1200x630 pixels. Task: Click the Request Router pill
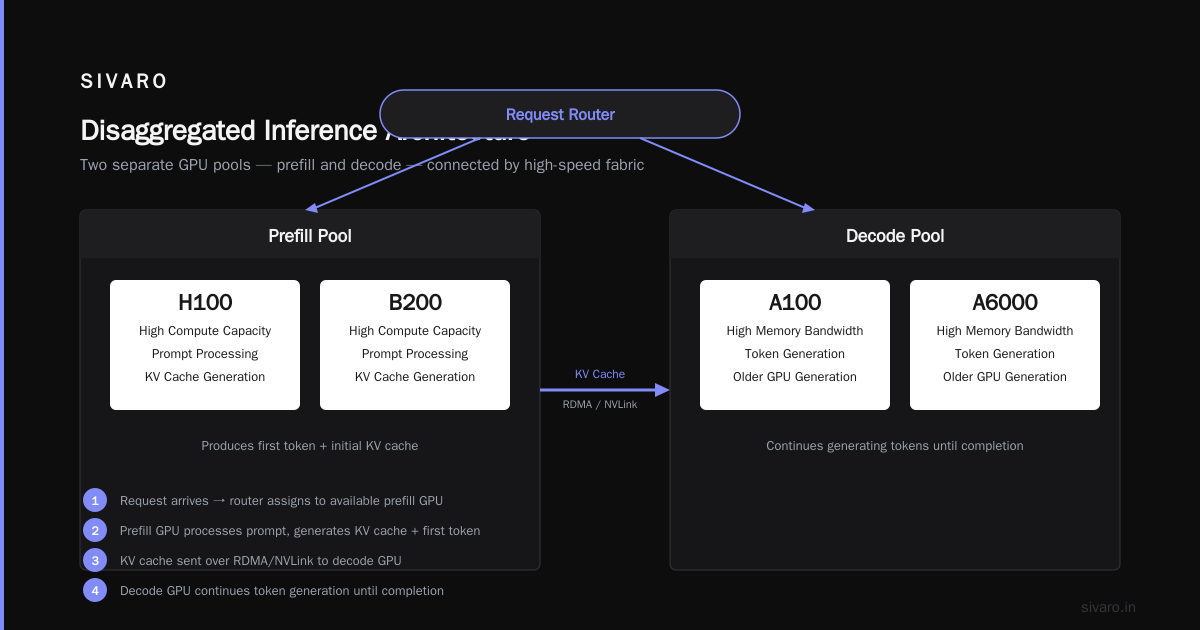pos(560,114)
